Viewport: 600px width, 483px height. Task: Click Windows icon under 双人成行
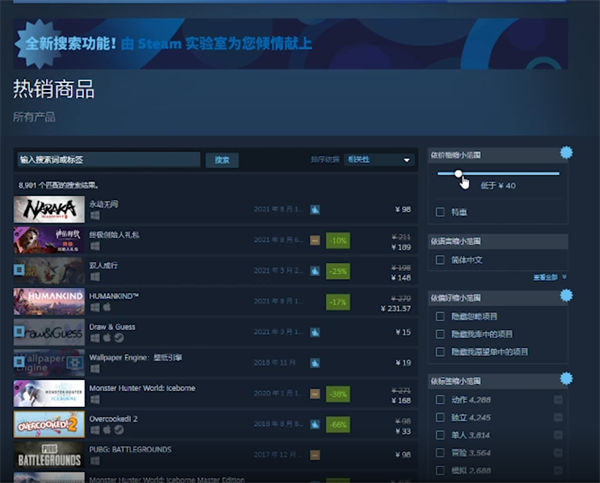coord(95,277)
